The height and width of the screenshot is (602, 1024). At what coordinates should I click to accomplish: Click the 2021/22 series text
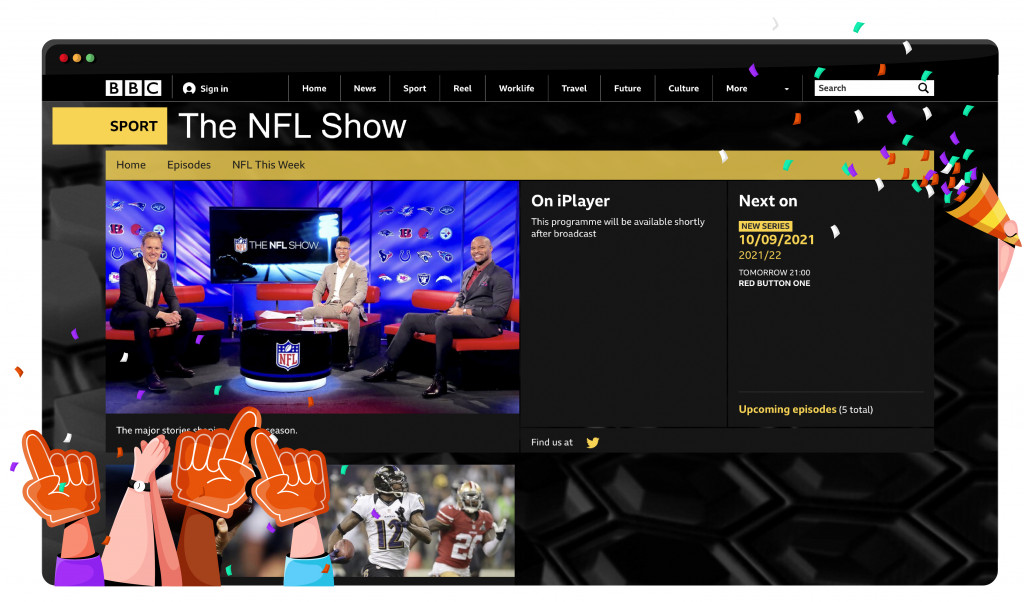pyautogui.click(x=760, y=255)
